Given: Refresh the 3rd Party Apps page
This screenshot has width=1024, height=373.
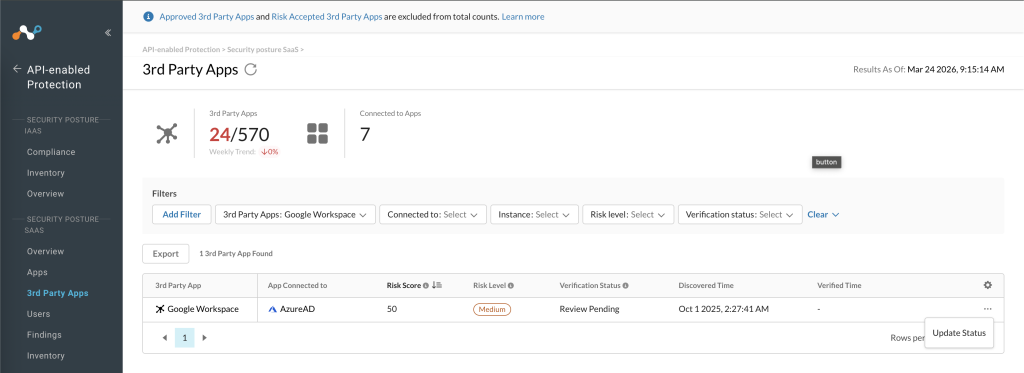Looking at the screenshot, I should tap(250, 70).
